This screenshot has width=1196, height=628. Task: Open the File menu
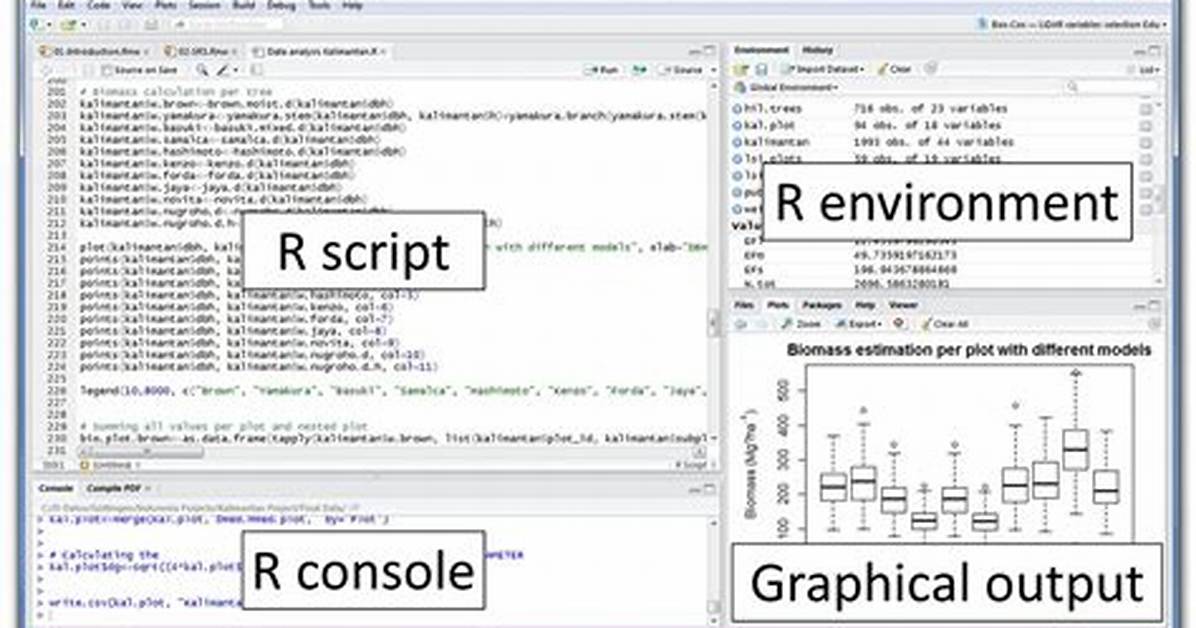click(38, 5)
